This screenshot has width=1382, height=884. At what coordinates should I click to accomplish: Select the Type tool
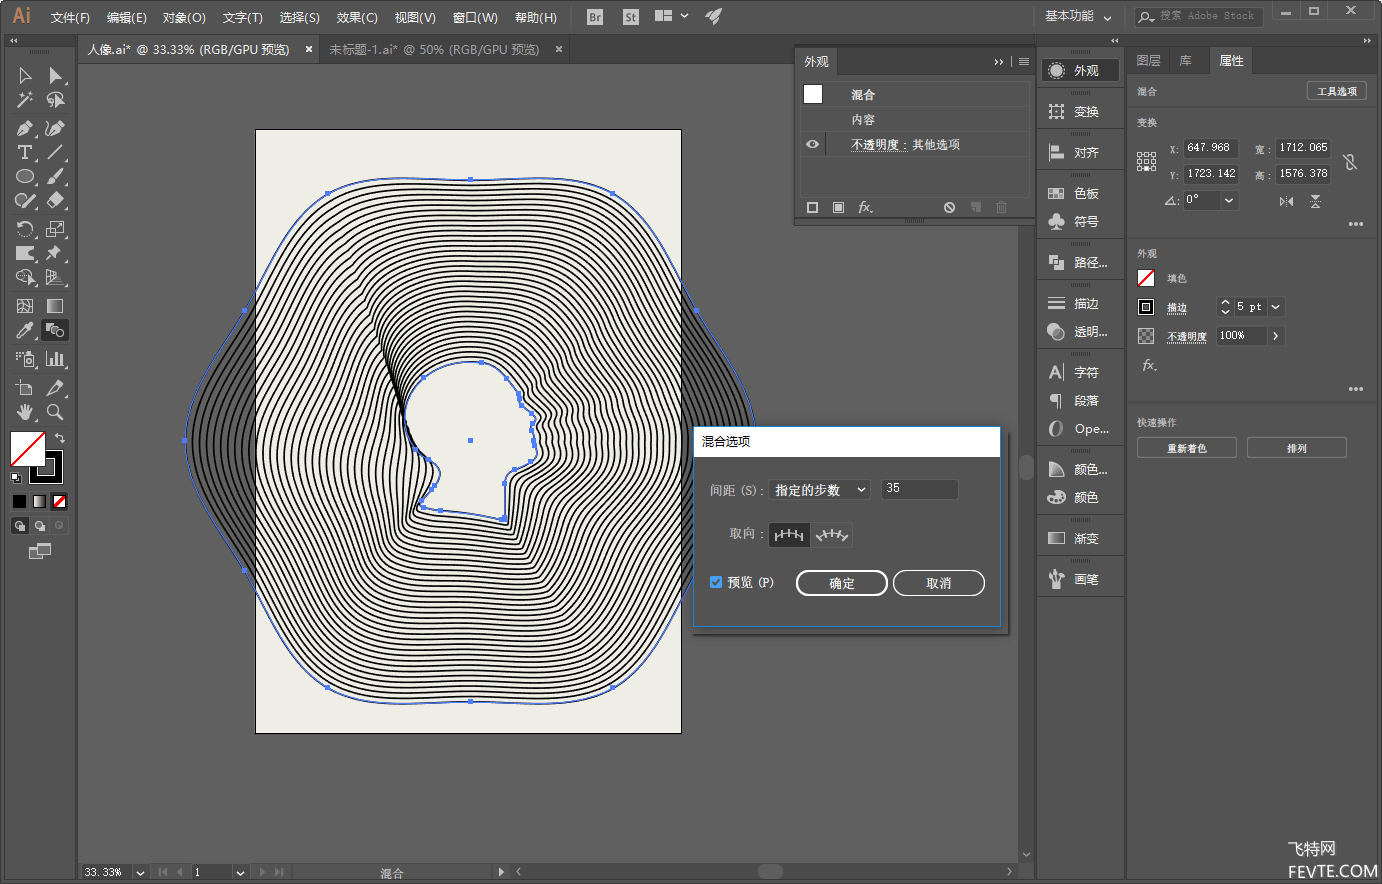tap(25, 153)
